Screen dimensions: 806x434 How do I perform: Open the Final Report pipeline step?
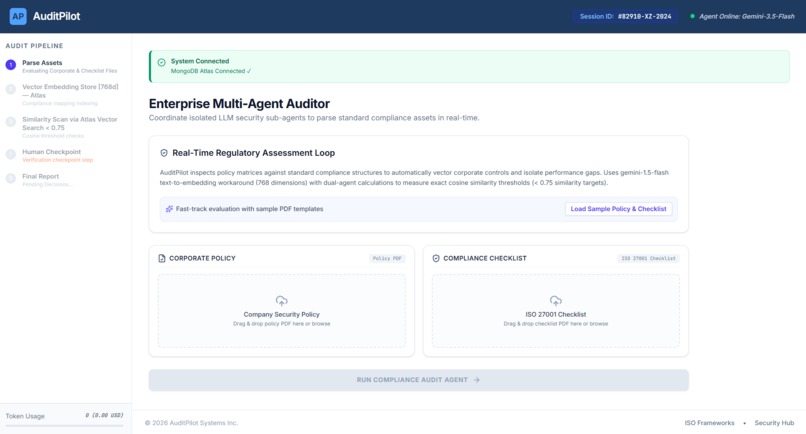(x=64, y=180)
